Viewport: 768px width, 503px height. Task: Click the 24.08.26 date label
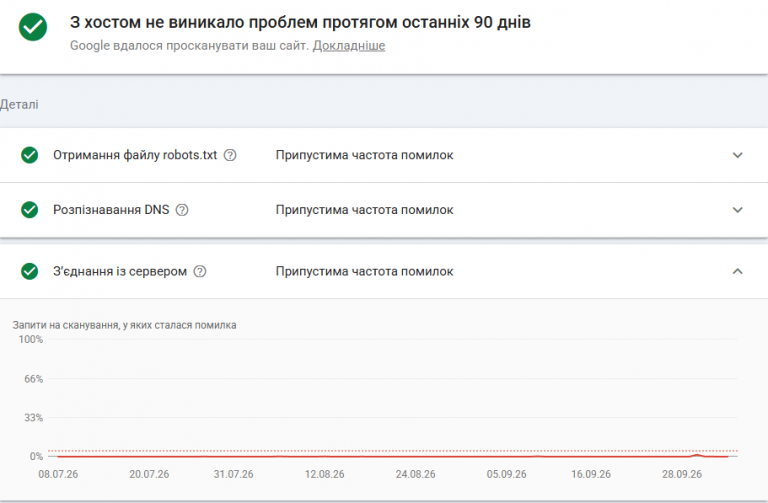tap(416, 475)
